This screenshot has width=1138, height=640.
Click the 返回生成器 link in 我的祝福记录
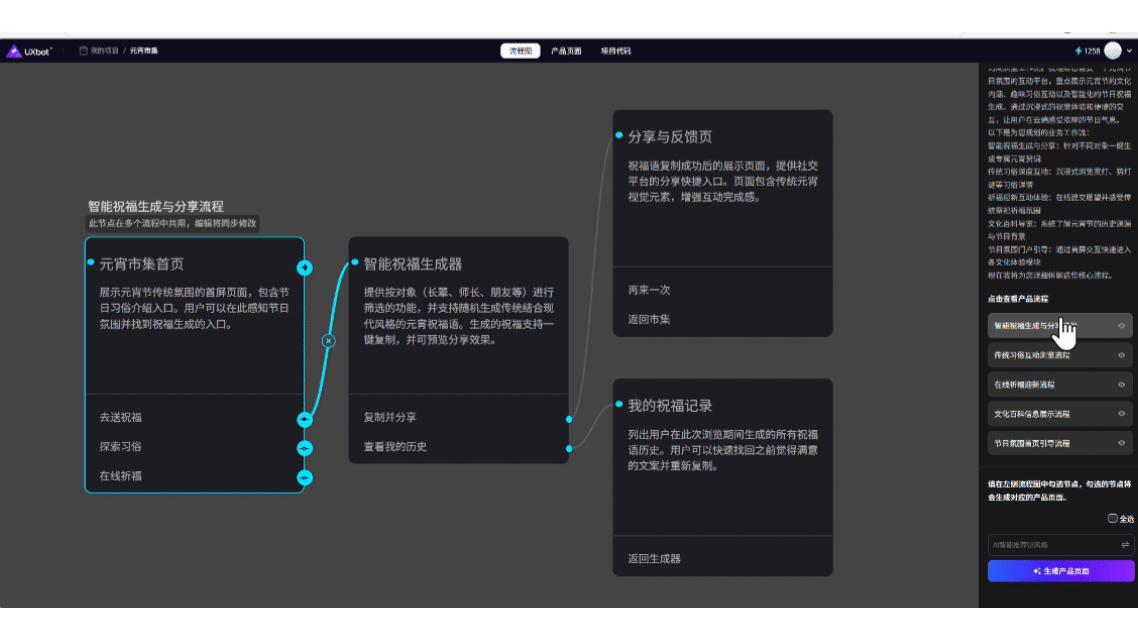click(655, 559)
